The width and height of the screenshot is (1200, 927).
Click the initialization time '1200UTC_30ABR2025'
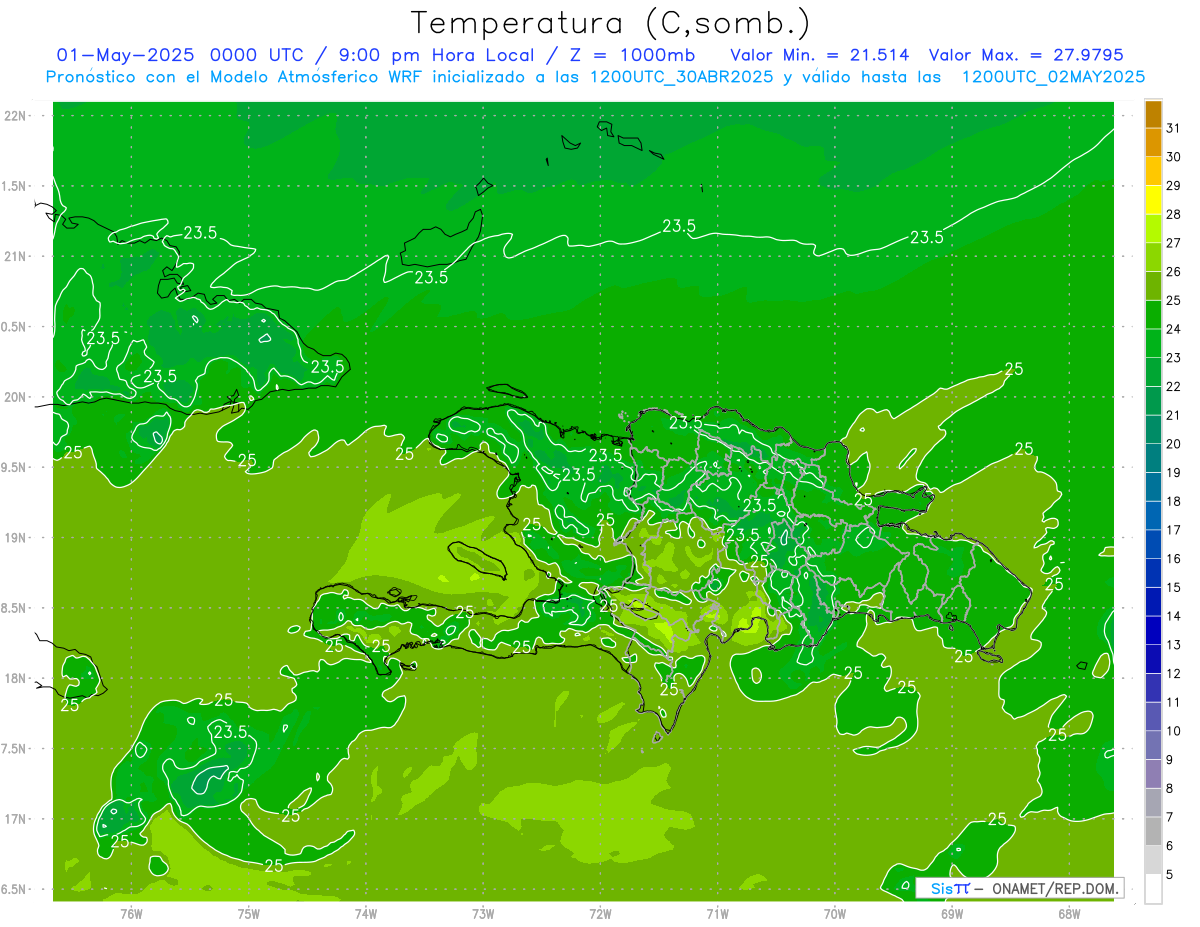pyautogui.click(x=681, y=77)
